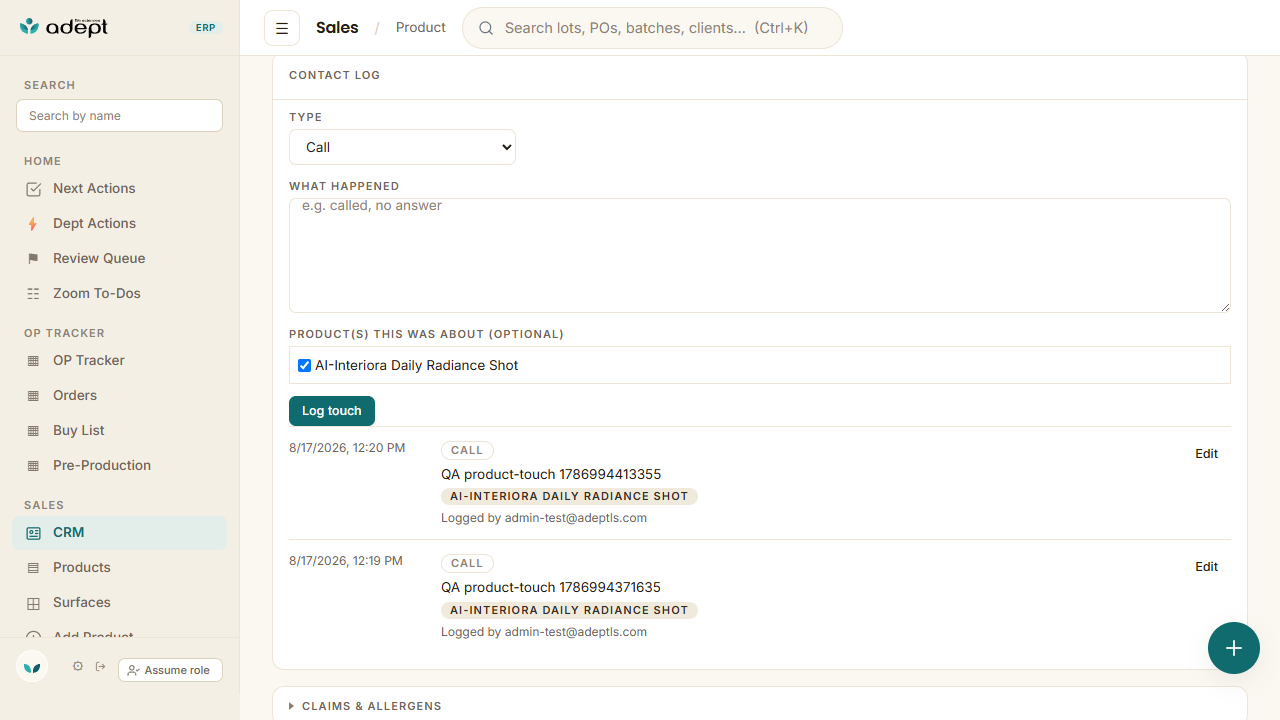The height and width of the screenshot is (720, 1280).
Task: Edit the 12:19 PM call entry
Action: click(x=1207, y=567)
